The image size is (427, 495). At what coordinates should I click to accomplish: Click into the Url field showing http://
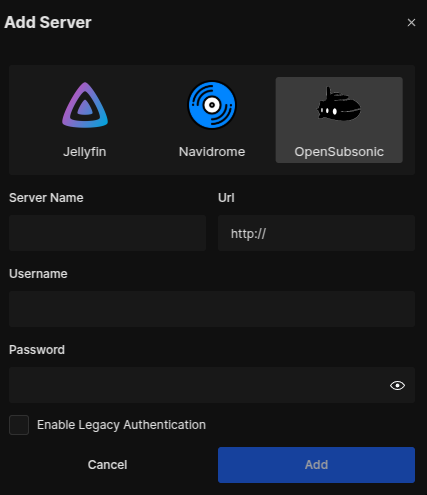pyautogui.click(x=316, y=233)
